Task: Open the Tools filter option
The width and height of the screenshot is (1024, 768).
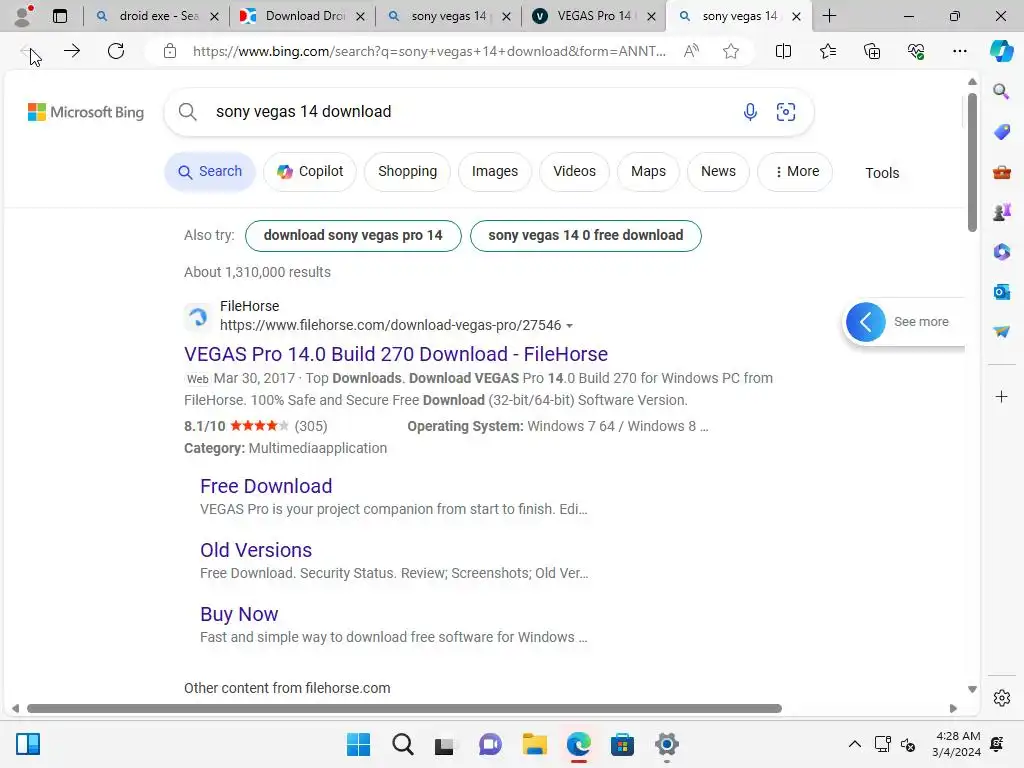Action: [882, 173]
